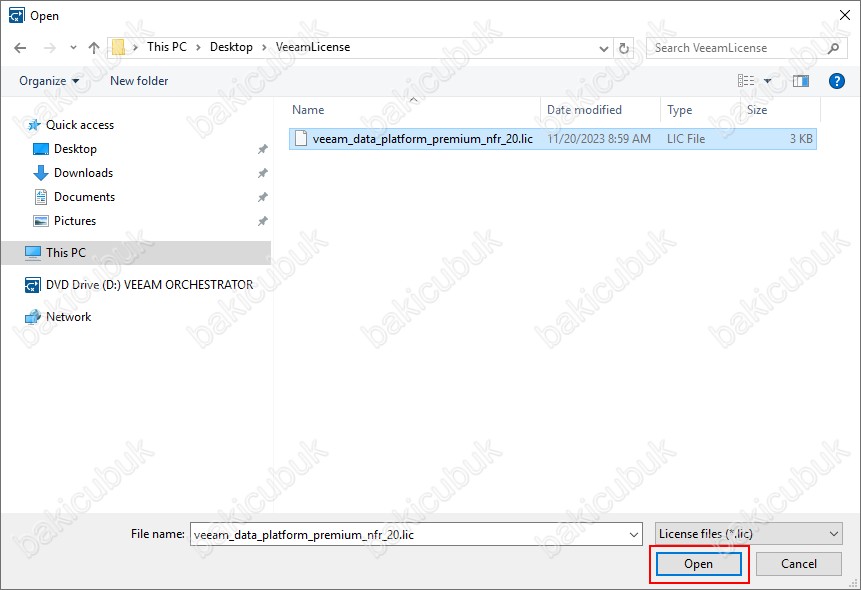Open DVD Drive (D:) VEEAM ORCHESTRATOR

(149, 285)
